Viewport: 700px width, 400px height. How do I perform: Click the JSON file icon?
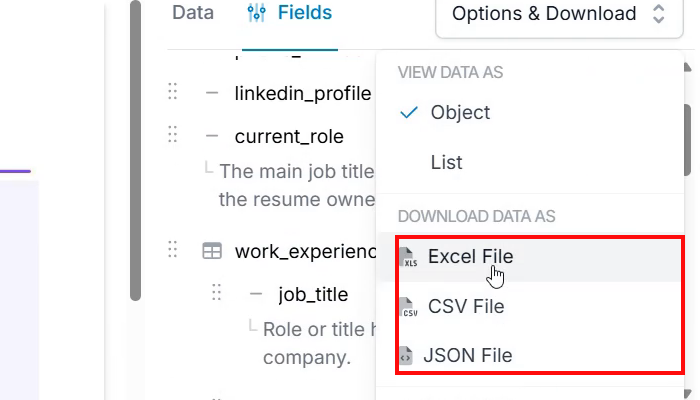(406, 356)
